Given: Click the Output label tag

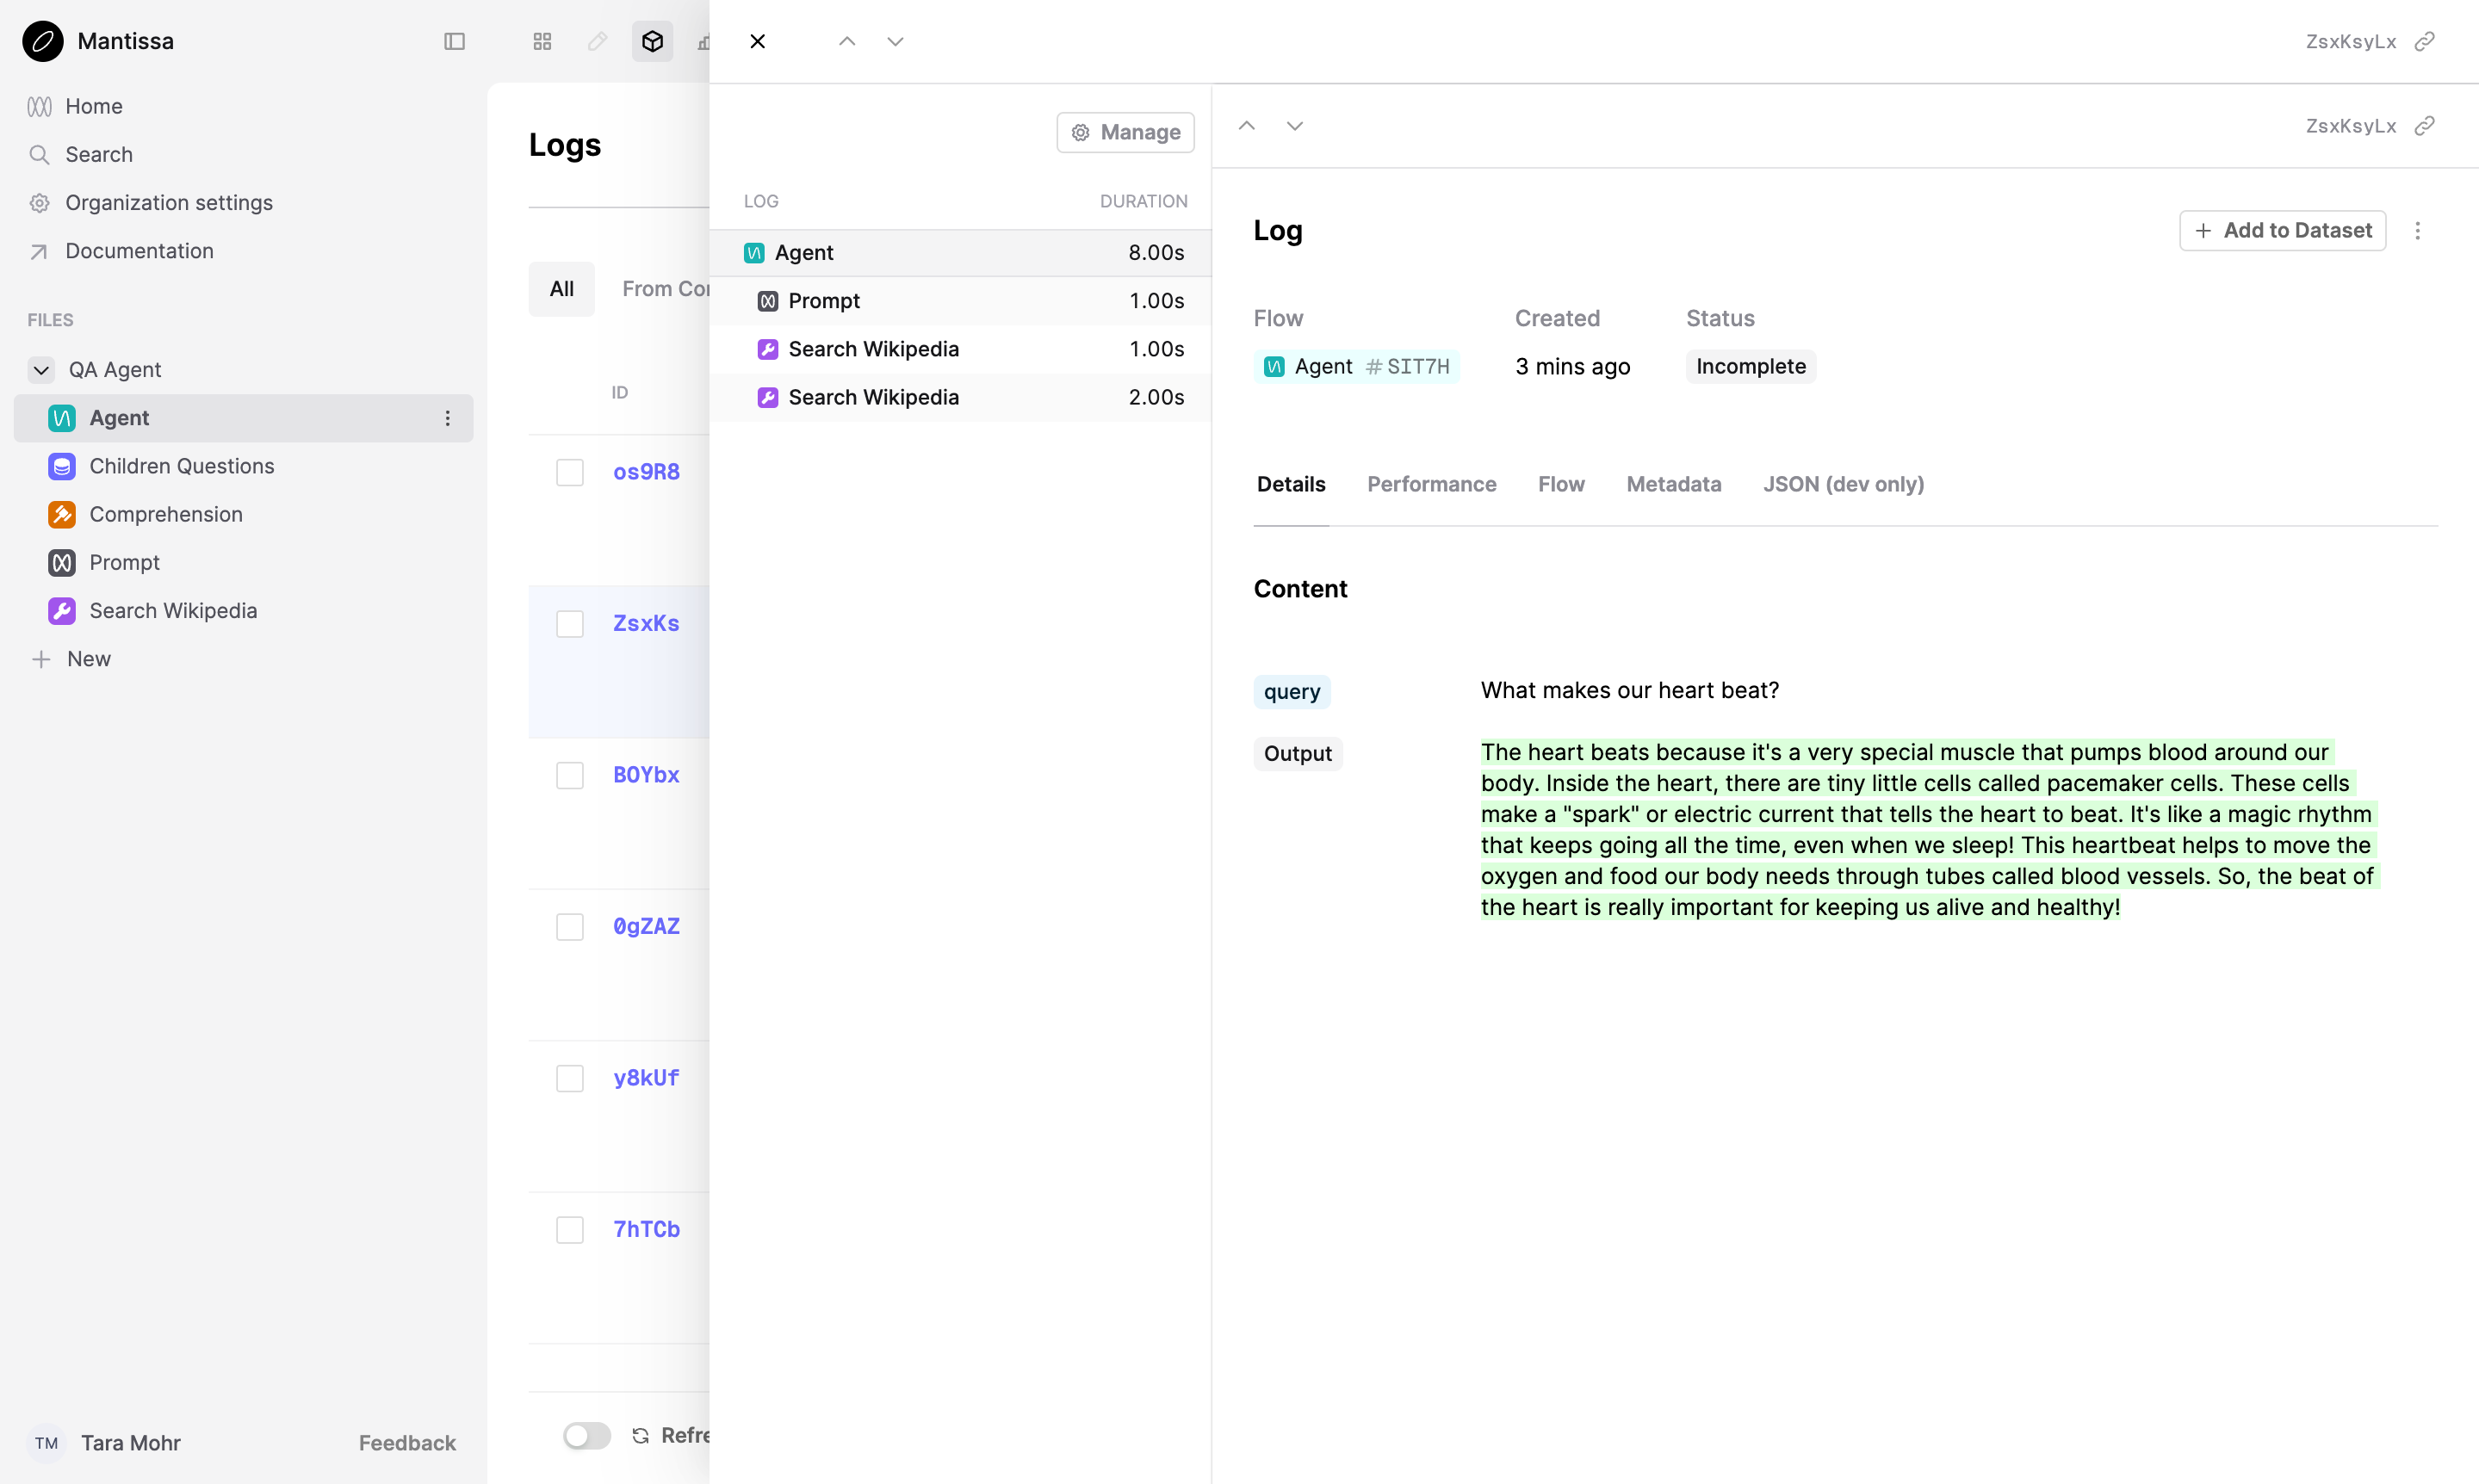Looking at the screenshot, I should click(x=1297, y=754).
